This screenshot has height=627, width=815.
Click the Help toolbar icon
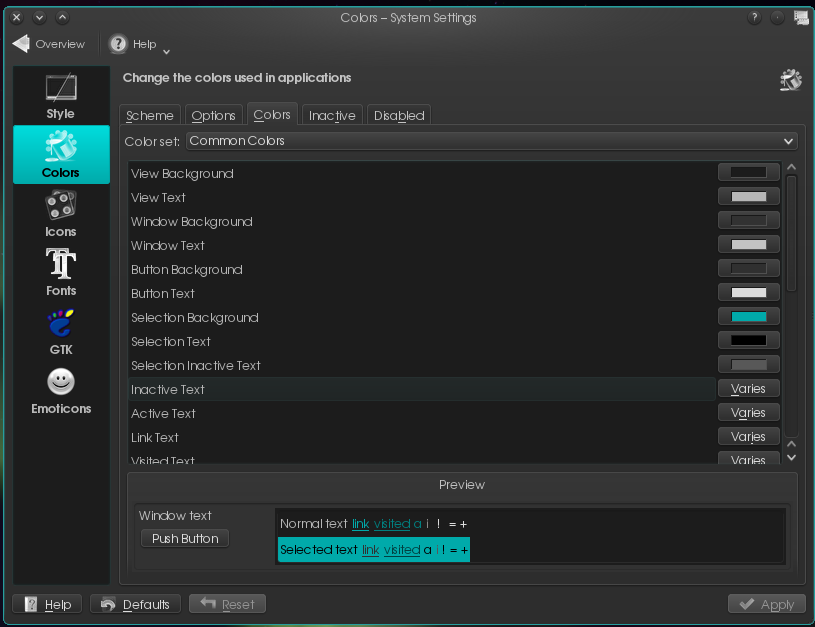(x=119, y=44)
